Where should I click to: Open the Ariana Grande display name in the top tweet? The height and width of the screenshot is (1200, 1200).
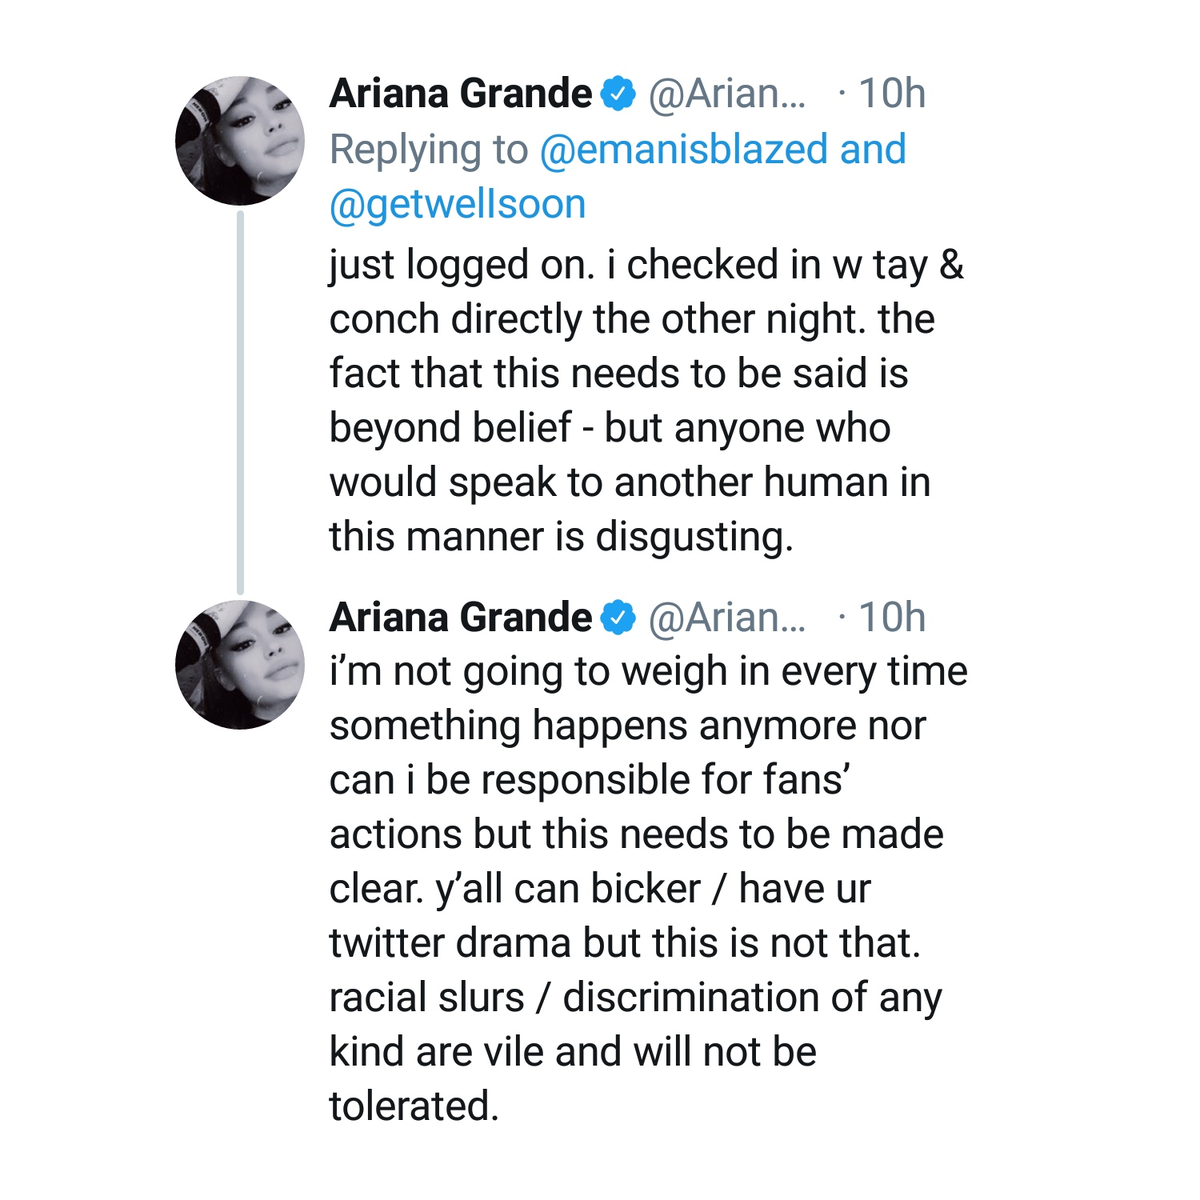460,94
